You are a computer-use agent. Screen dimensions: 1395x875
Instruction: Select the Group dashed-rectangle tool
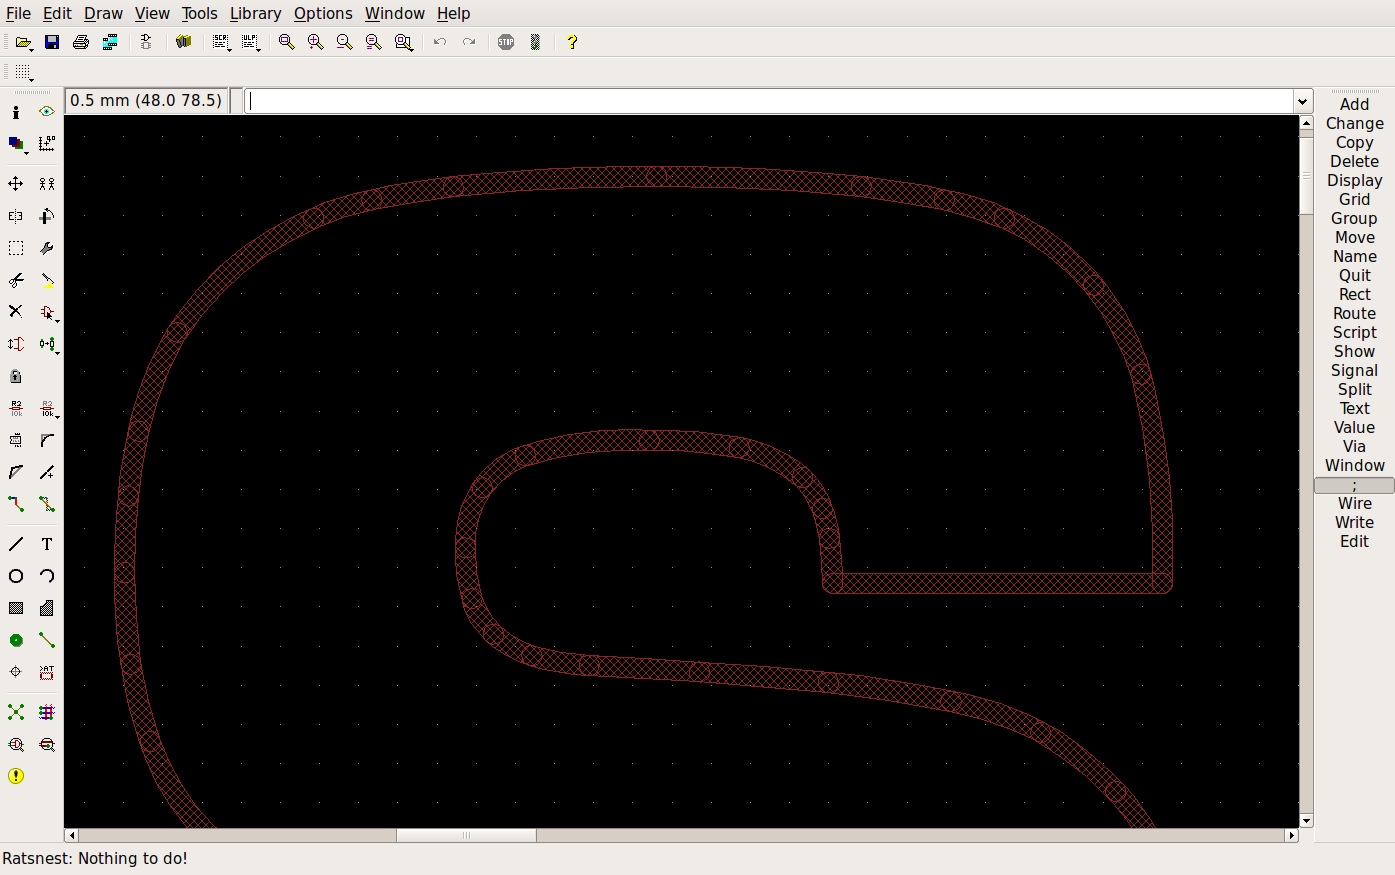click(16, 248)
